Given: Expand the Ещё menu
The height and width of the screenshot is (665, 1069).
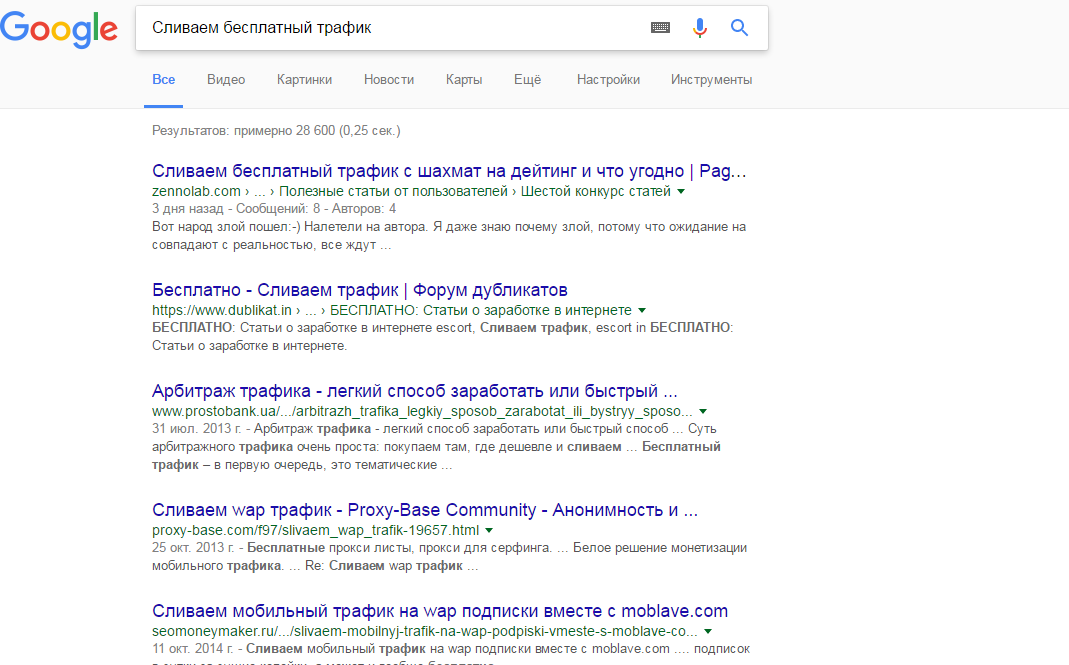Looking at the screenshot, I should pyautogui.click(x=527, y=80).
